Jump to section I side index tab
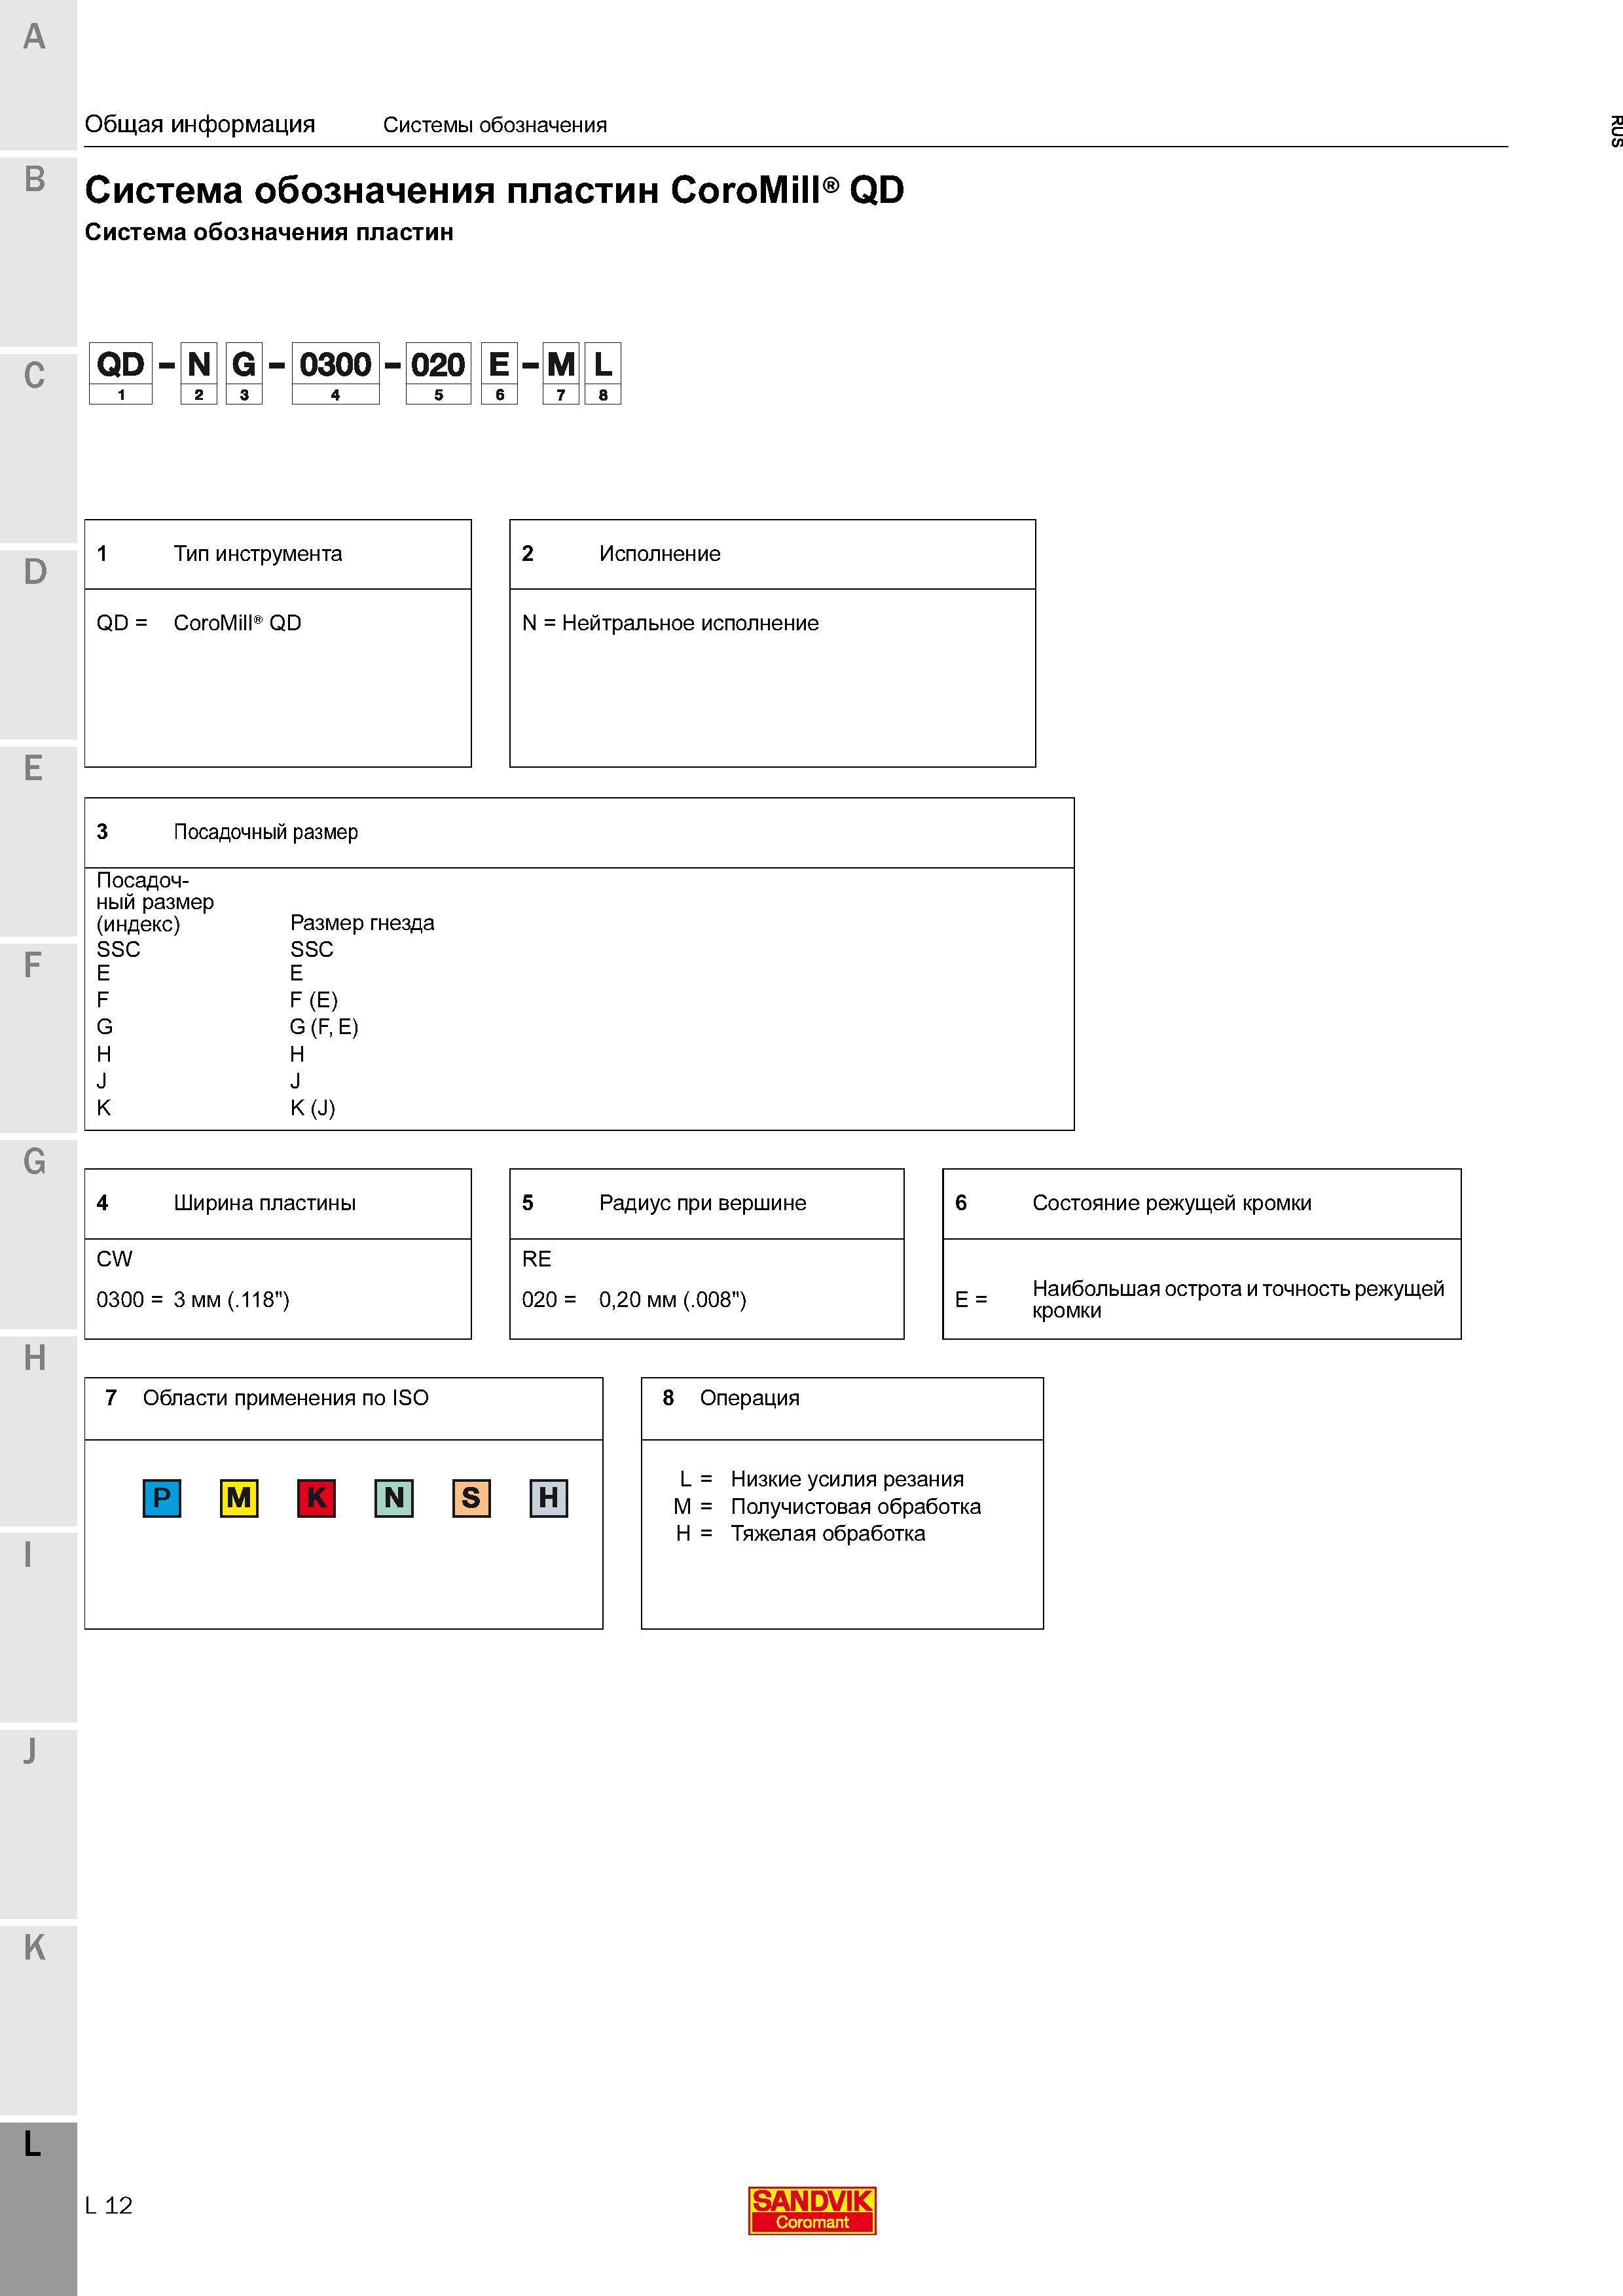The image size is (1623, 2296). [x=38, y=1627]
